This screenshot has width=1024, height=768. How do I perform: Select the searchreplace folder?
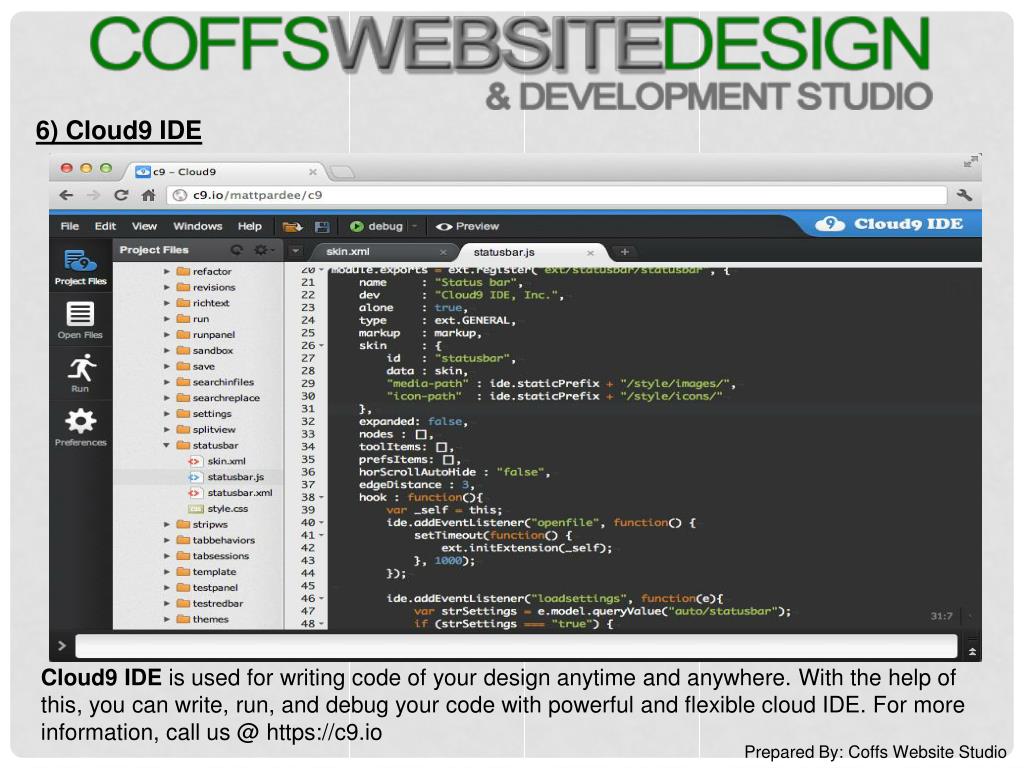click(218, 398)
